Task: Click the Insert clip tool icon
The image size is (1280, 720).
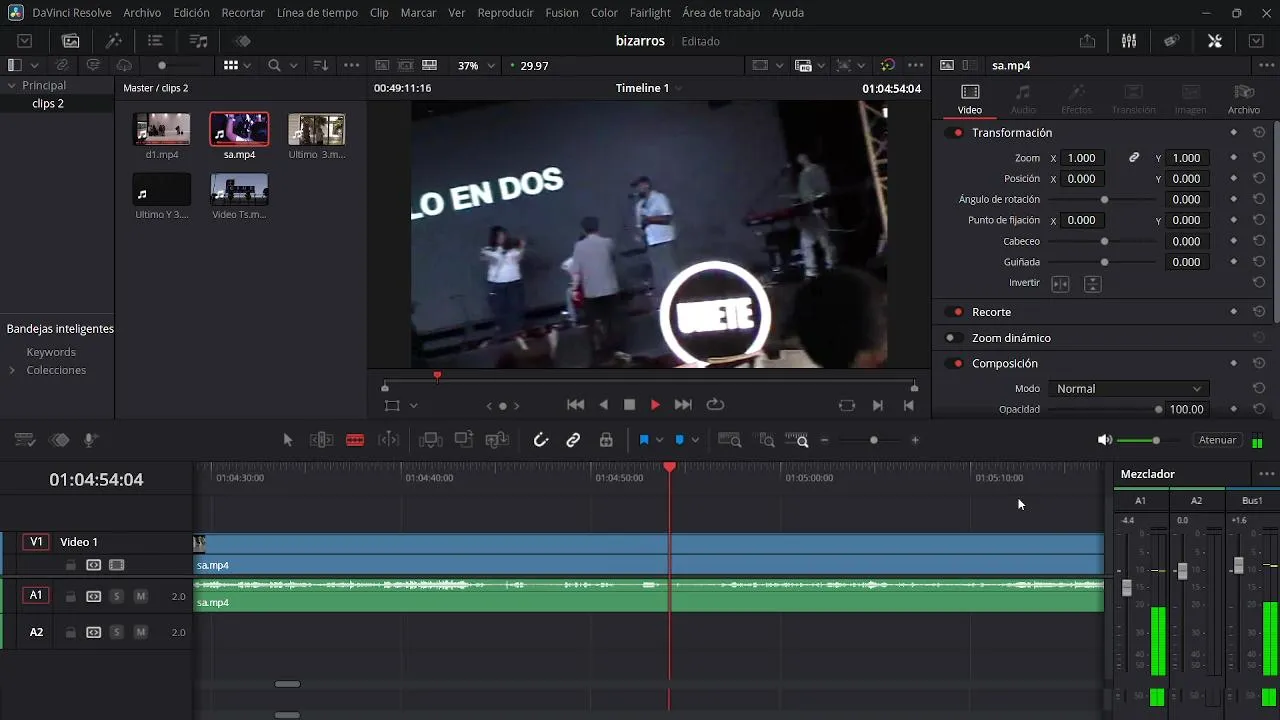Action: pos(431,440)
